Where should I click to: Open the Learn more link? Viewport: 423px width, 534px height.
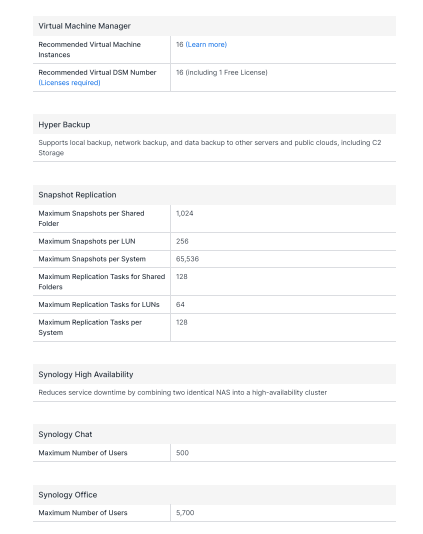pyautogui.click(x=206, y=45)
